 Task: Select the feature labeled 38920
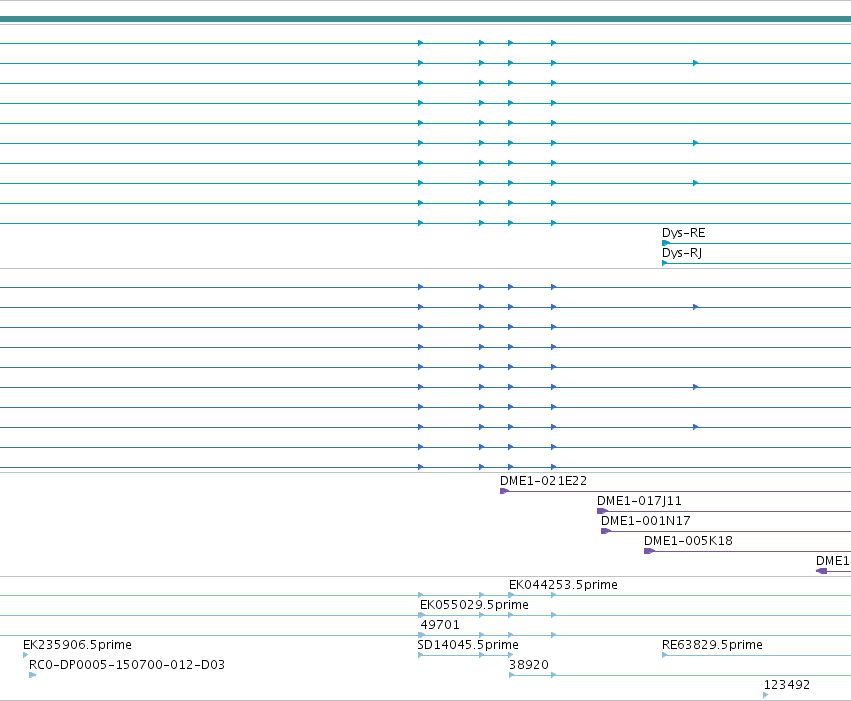(x=529, y=665)
